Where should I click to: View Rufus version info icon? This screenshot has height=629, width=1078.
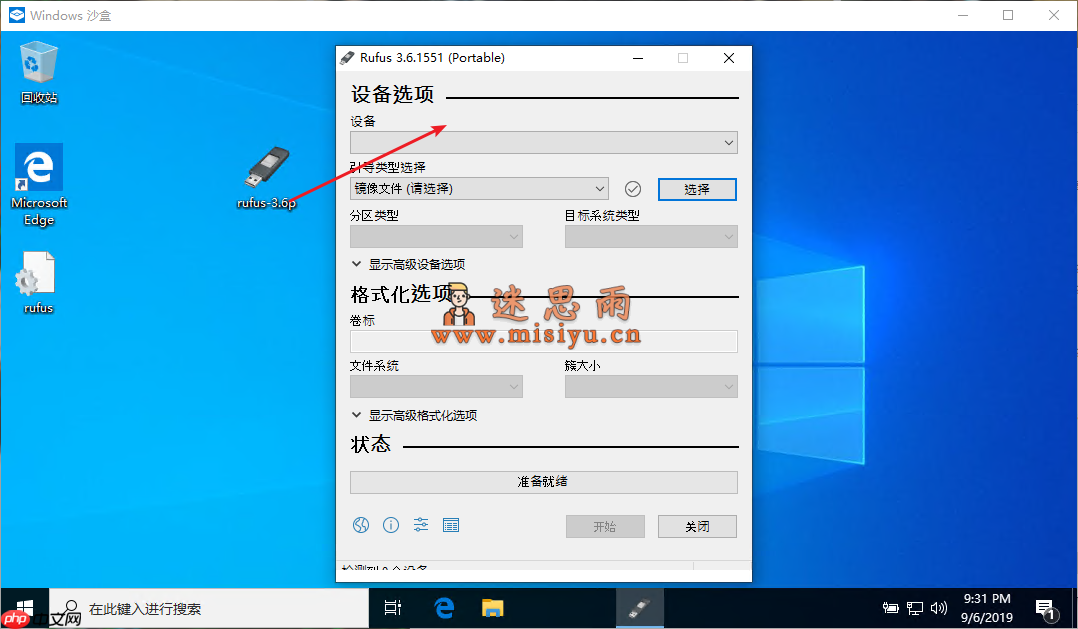[390, 525]
